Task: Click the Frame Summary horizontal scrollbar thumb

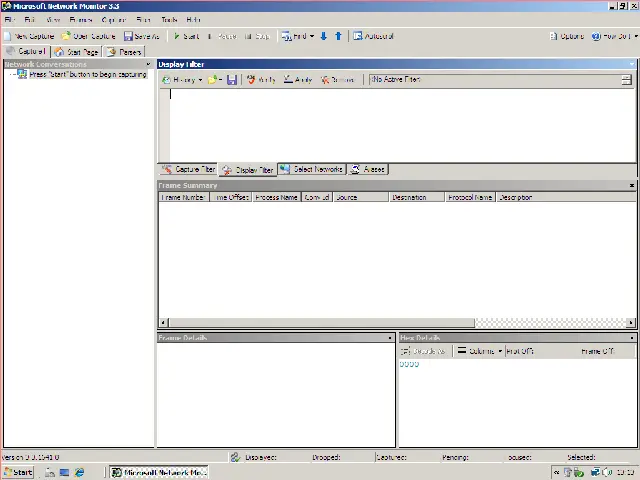Action: click(x=322, y=323)
